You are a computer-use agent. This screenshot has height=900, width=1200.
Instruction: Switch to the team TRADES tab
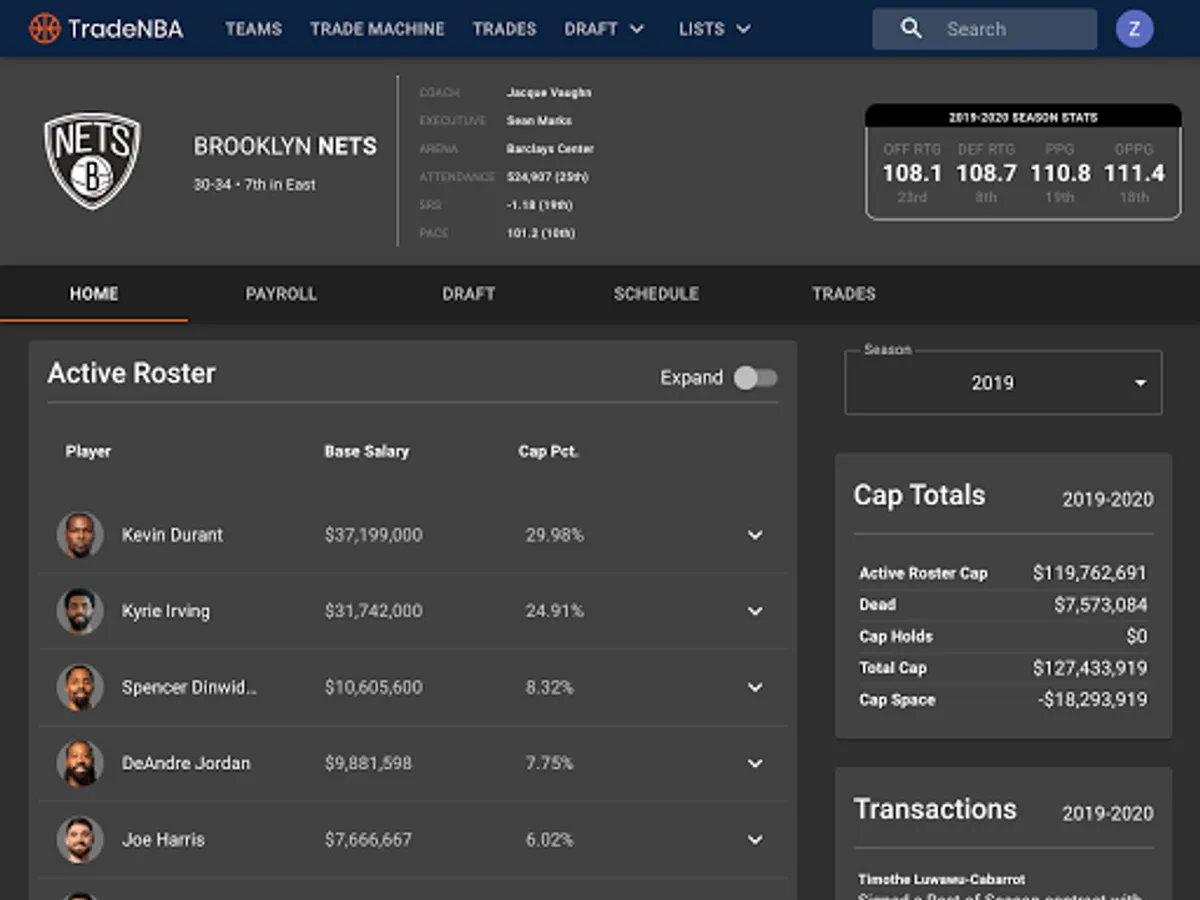(x=844, y=294)
